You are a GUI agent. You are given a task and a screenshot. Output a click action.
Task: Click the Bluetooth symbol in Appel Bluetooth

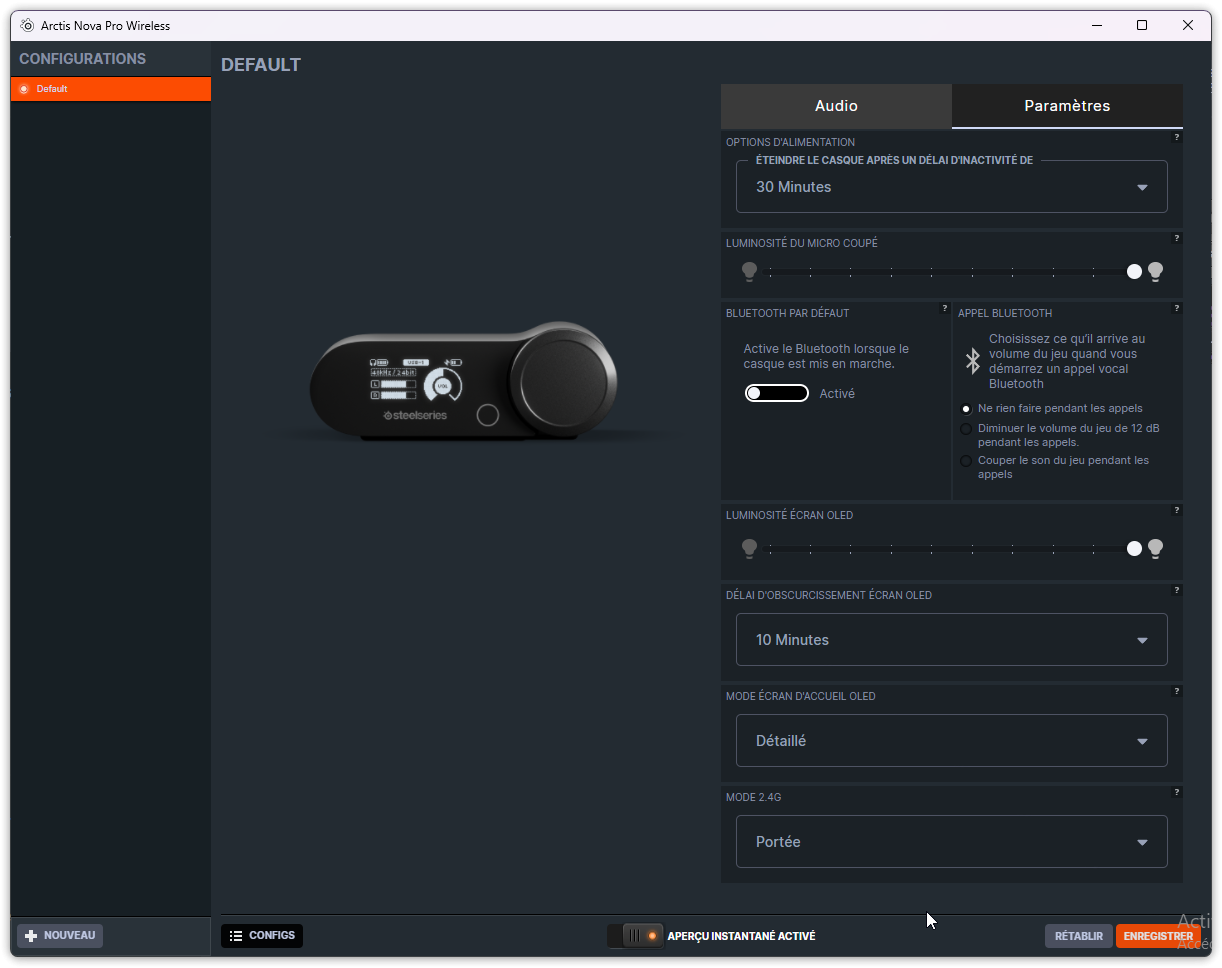point(972,360)
